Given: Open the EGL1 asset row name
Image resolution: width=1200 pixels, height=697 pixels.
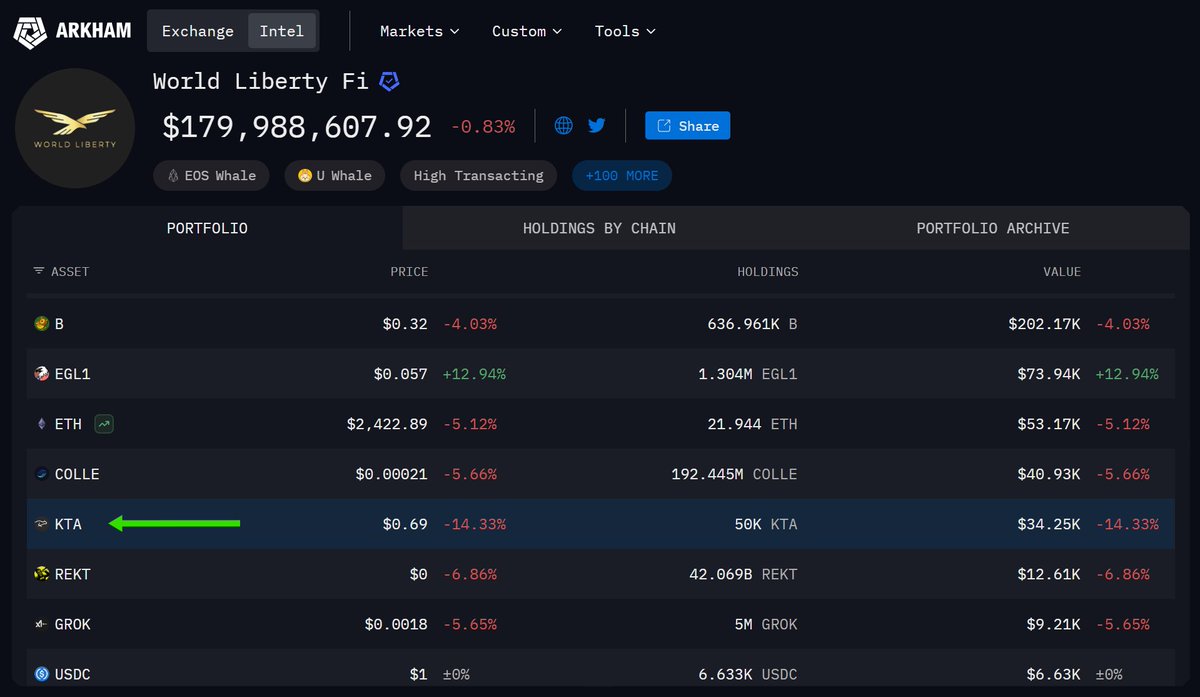Looking at the screenshot, I should tap(73, 374).
